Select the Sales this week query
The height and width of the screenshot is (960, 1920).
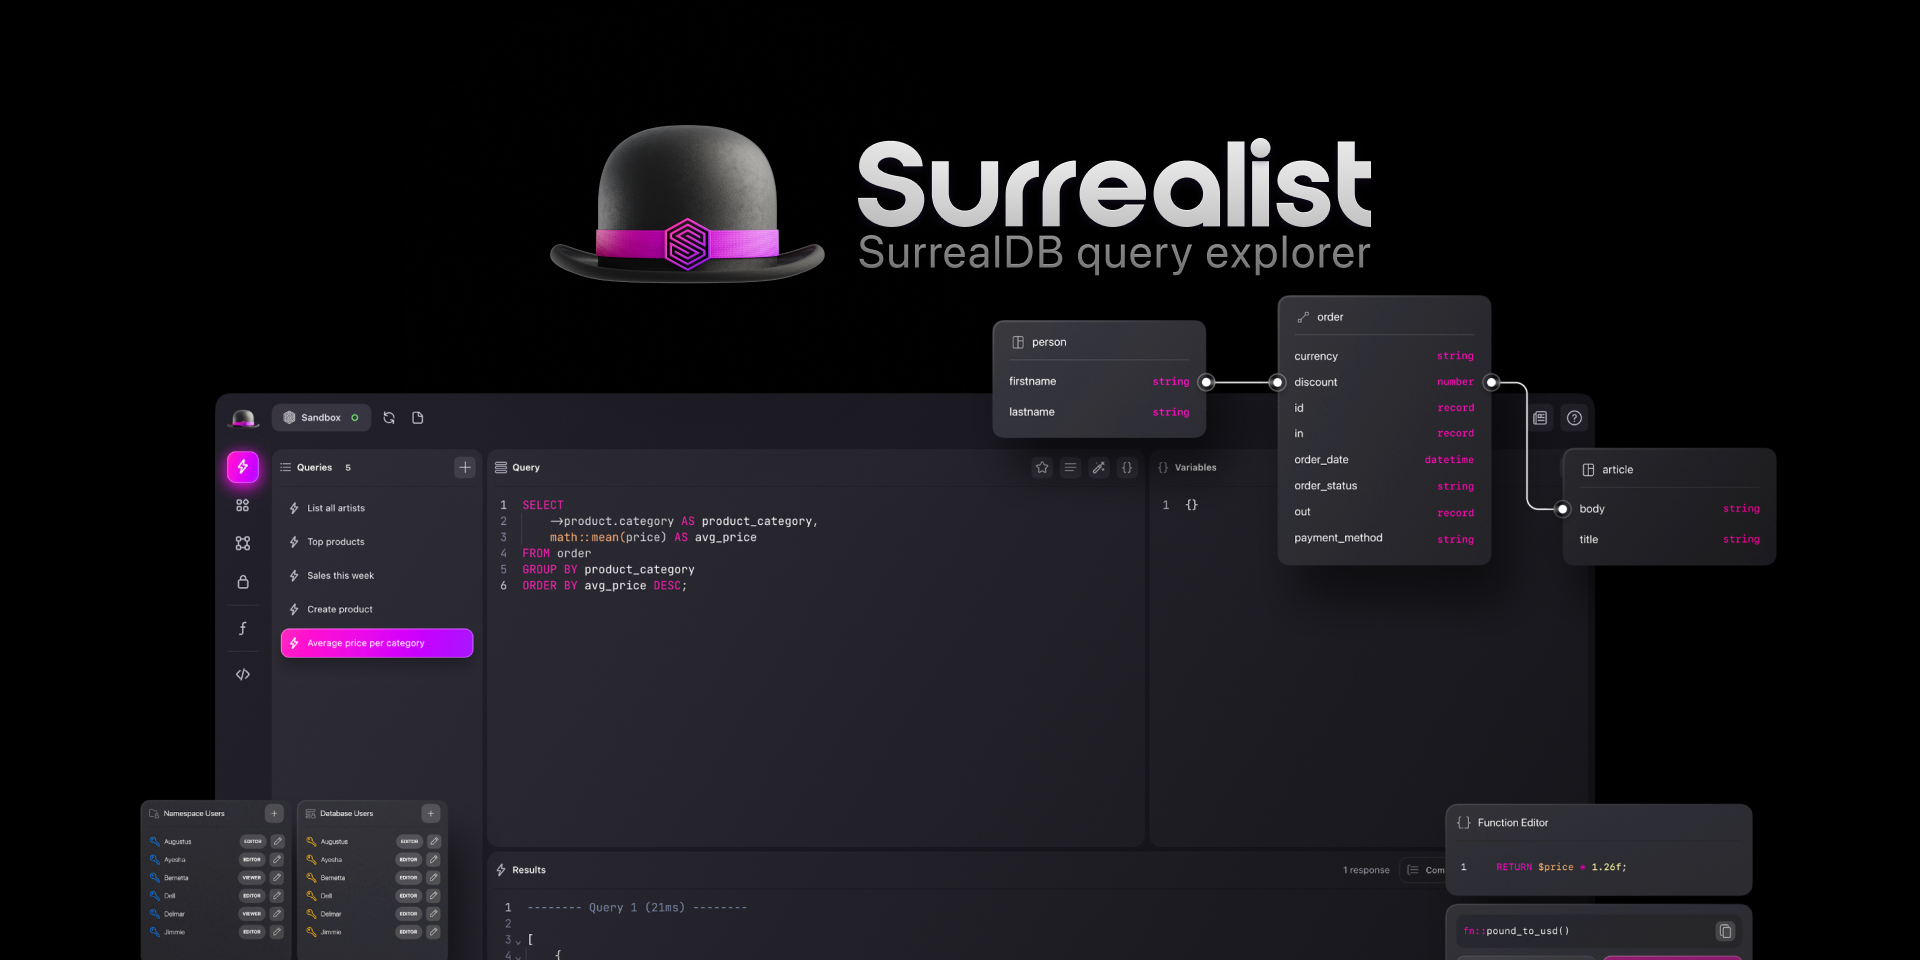tap(377, 575)
